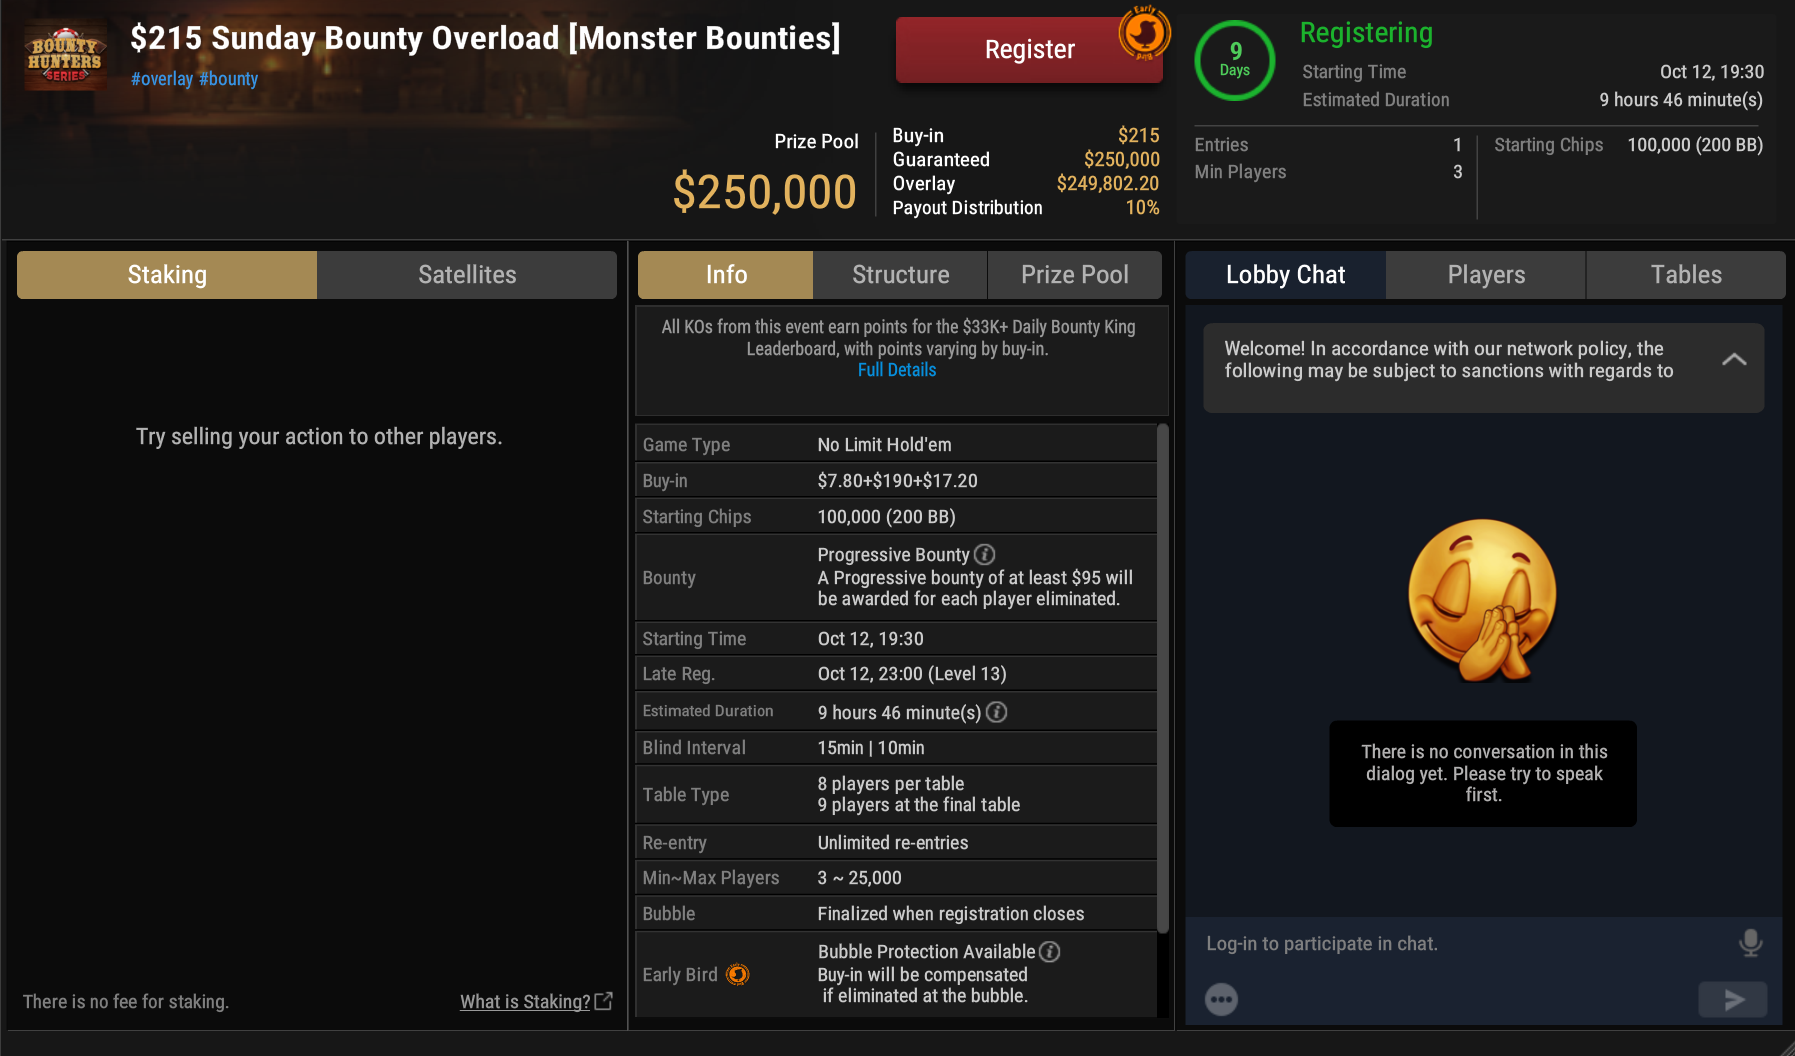1795x1056 pixels.
Task: Click the Payout Distribution value 10%
Action: [1143, 208]
